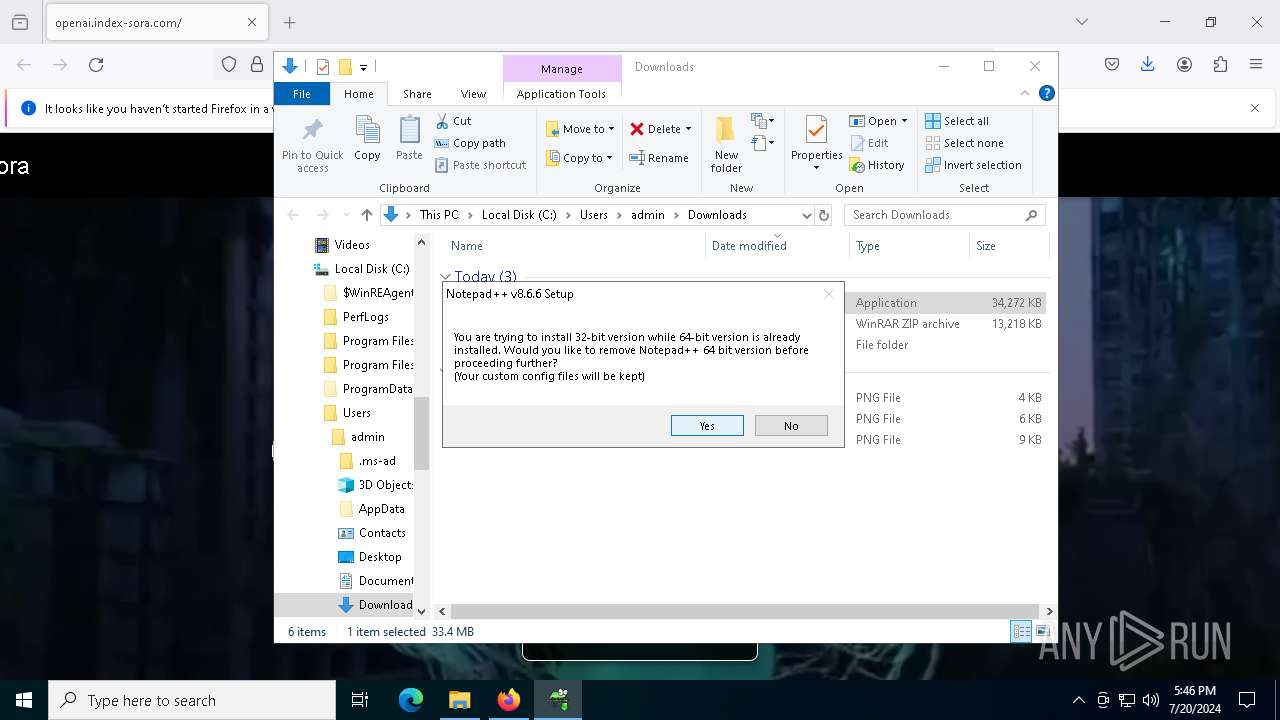This screenshot has width=1280, height=720.
Task: Open the PerfLogs folder in tree
Action: click(x=365, y=317)
